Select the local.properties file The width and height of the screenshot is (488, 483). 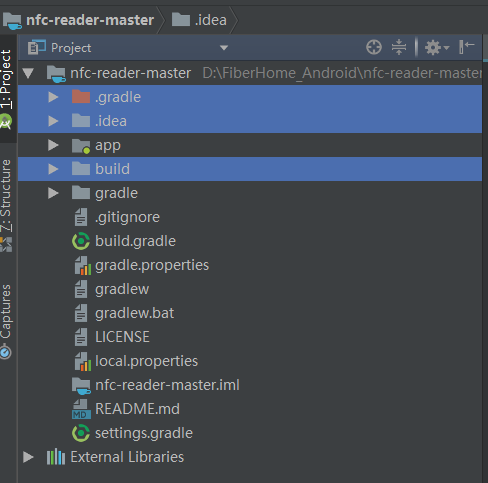pos(146,361)
